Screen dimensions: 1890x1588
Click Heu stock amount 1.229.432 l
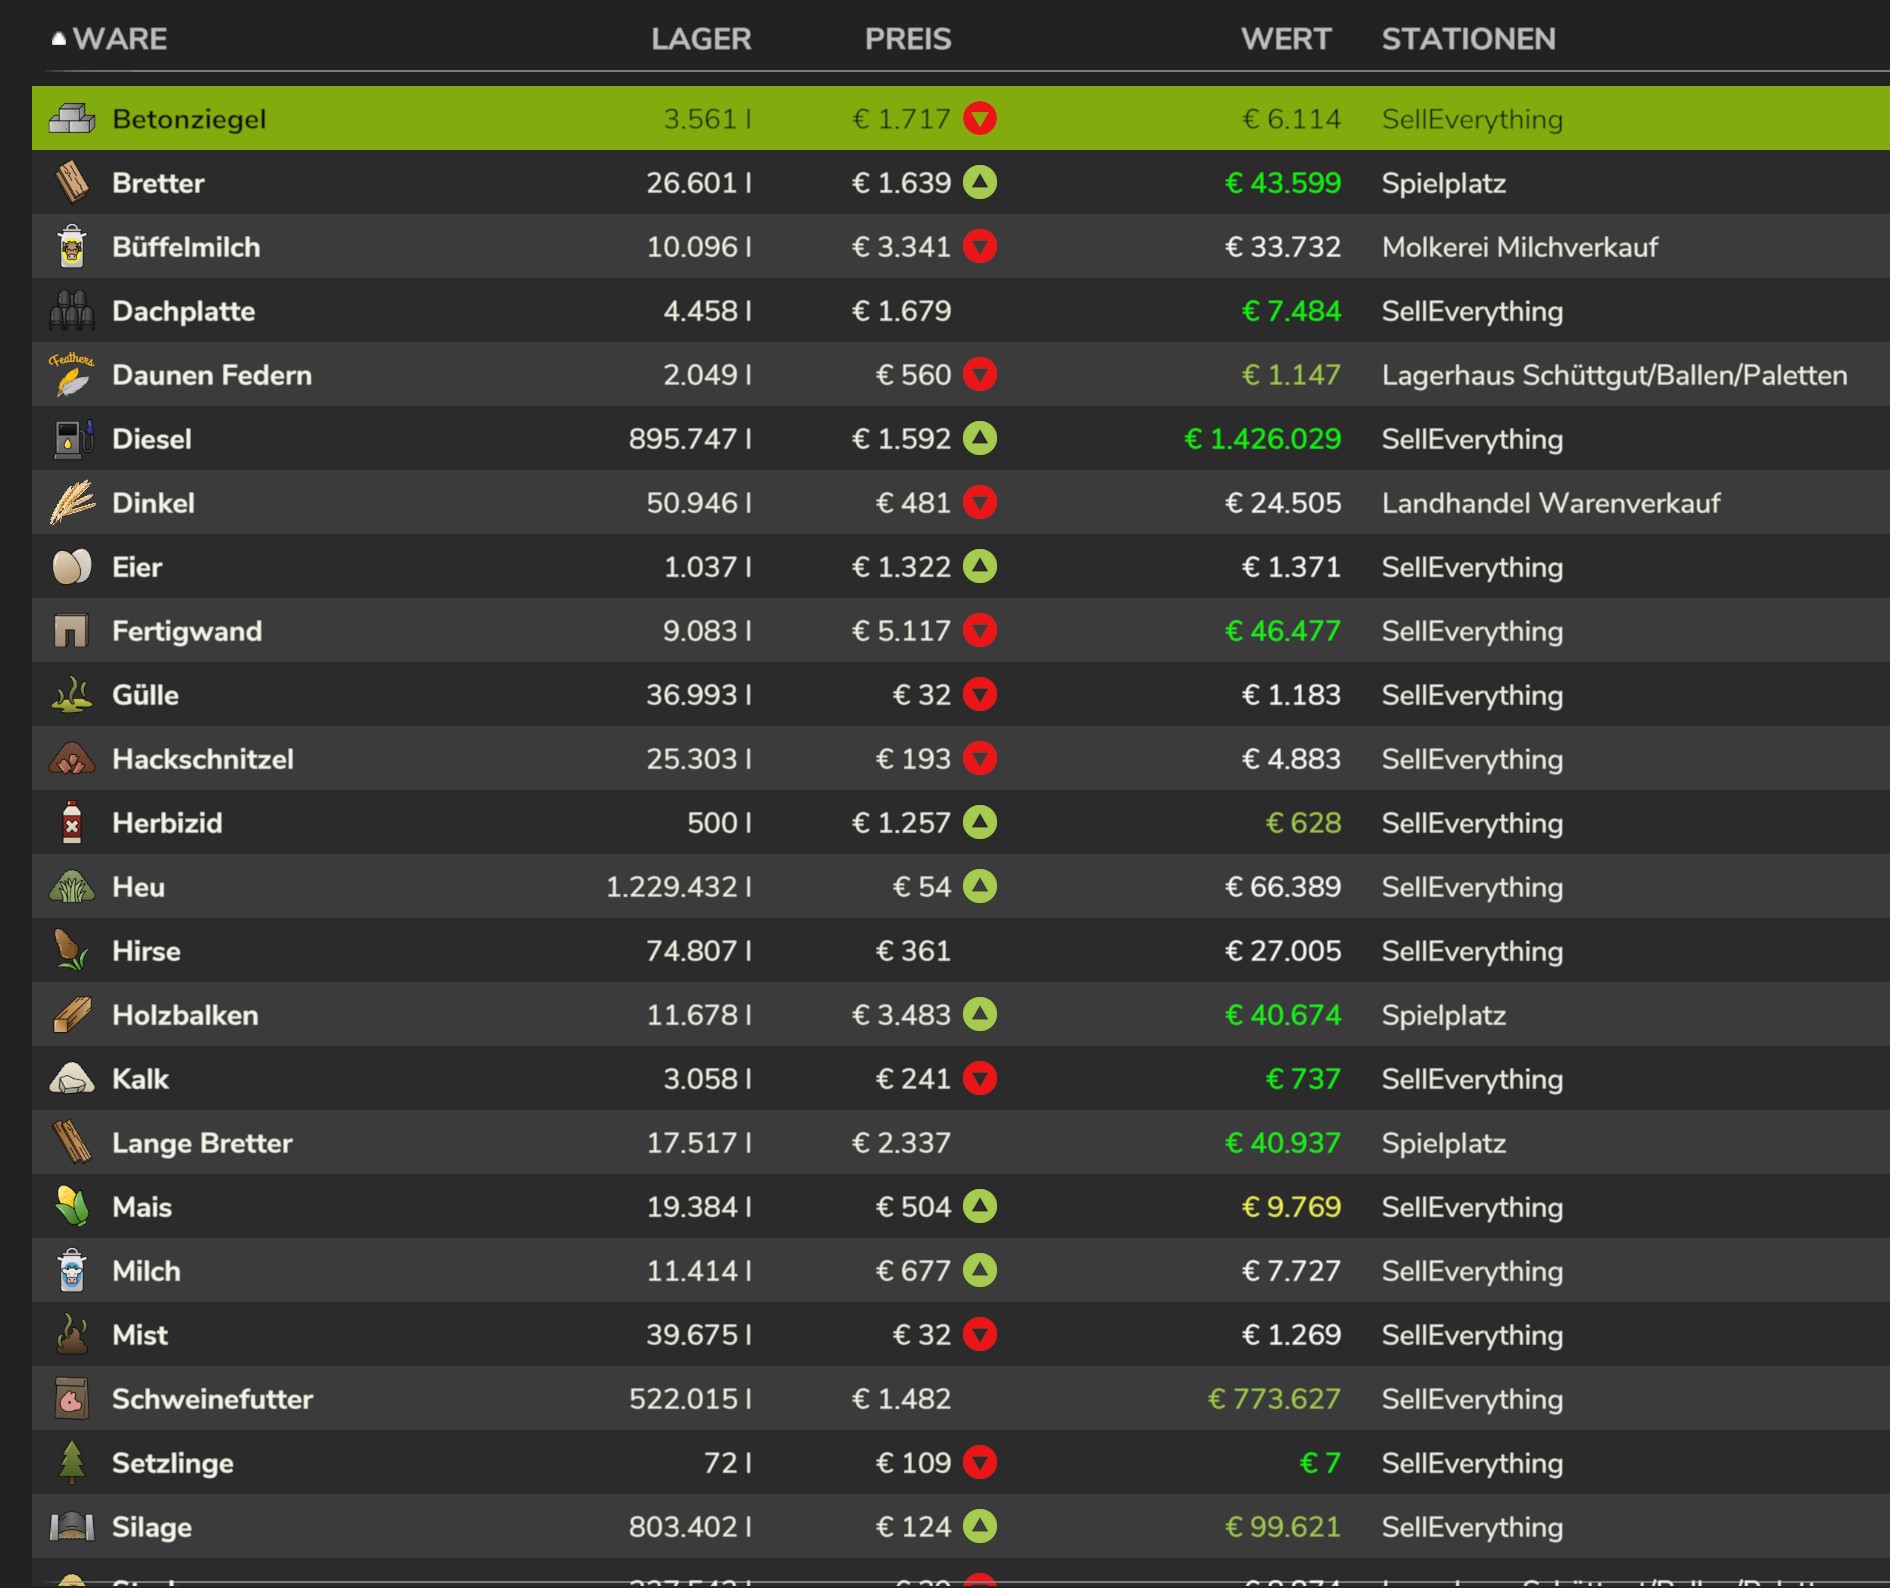click(679, 887)
